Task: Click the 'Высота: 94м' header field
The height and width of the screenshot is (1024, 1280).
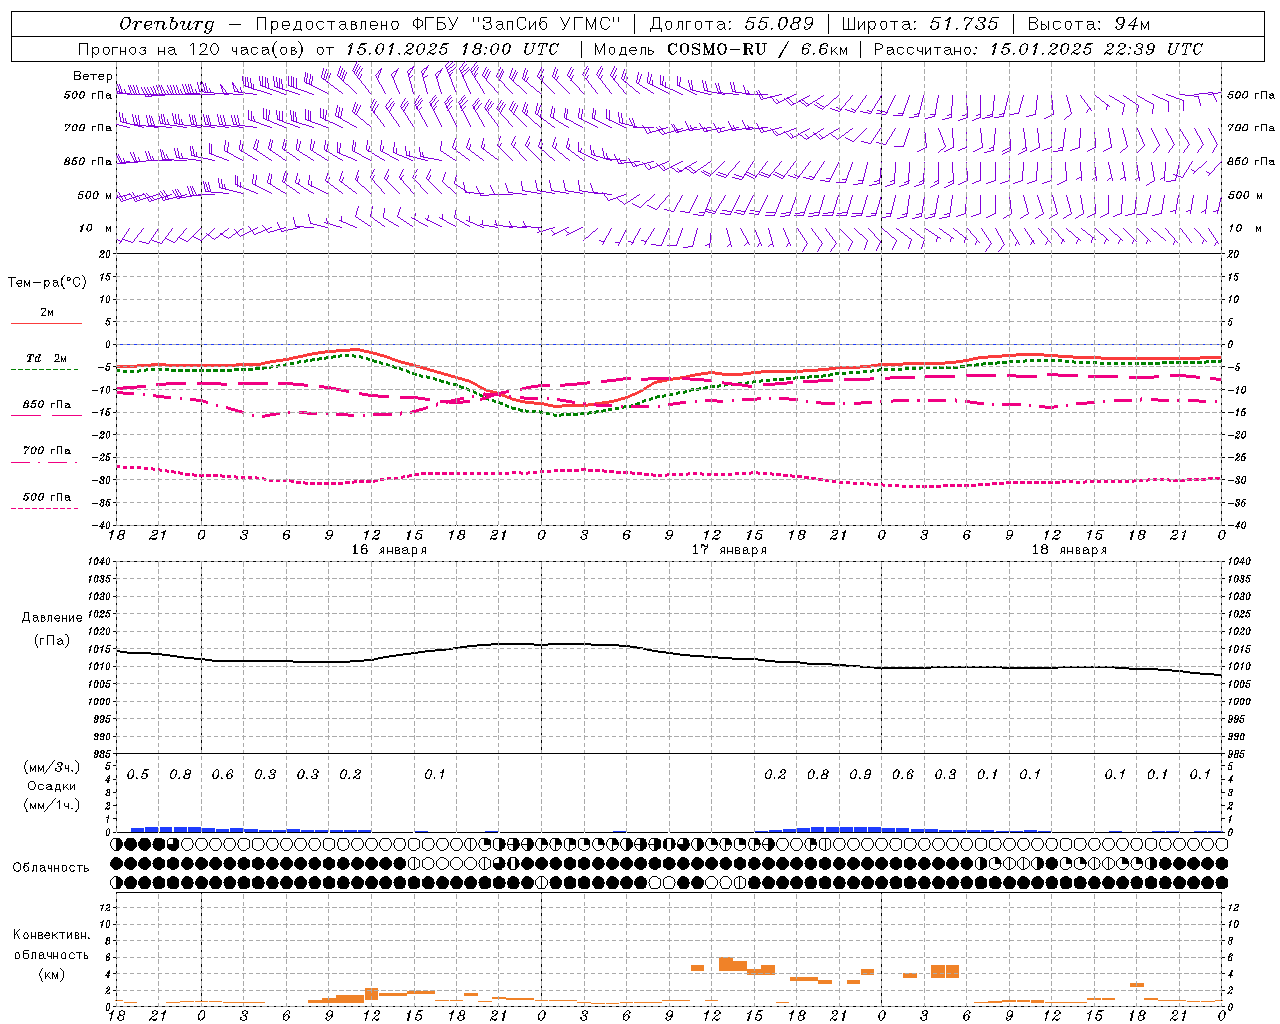Action: pos(1089,24)
